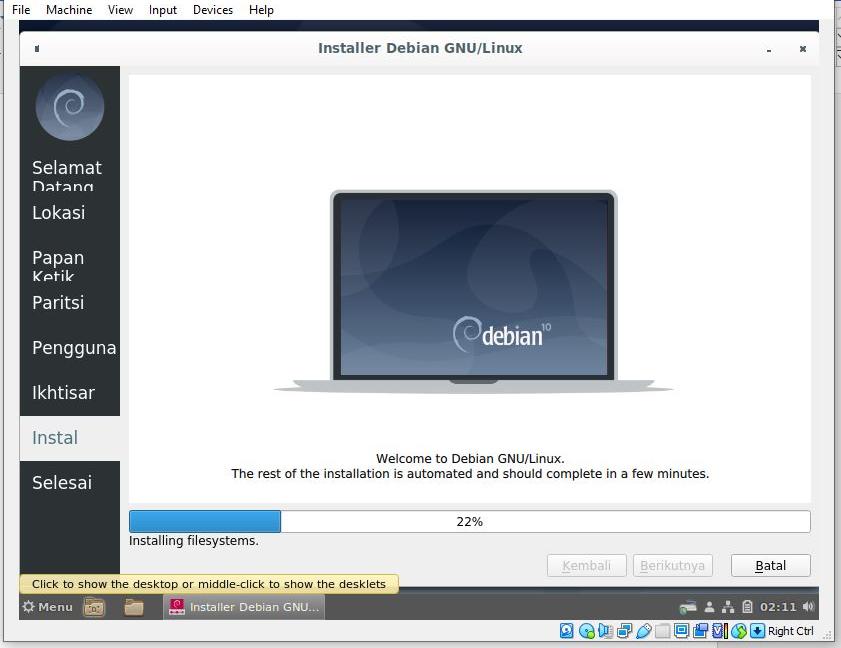
Task: Select the Selesai step in sidebar
Action: 70,483
